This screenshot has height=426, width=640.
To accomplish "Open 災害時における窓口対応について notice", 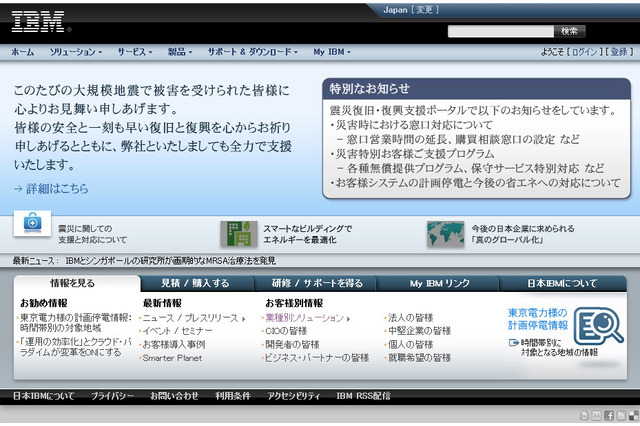I will coord(414,125).
